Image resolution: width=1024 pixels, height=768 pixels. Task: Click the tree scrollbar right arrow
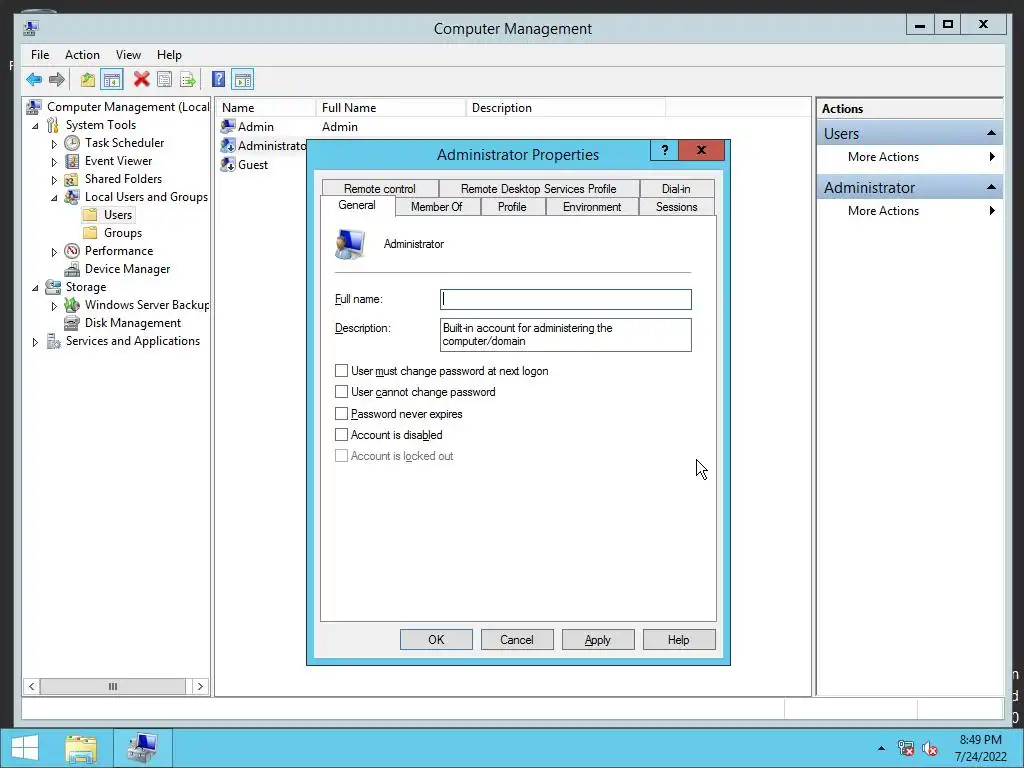click(200, 686)
